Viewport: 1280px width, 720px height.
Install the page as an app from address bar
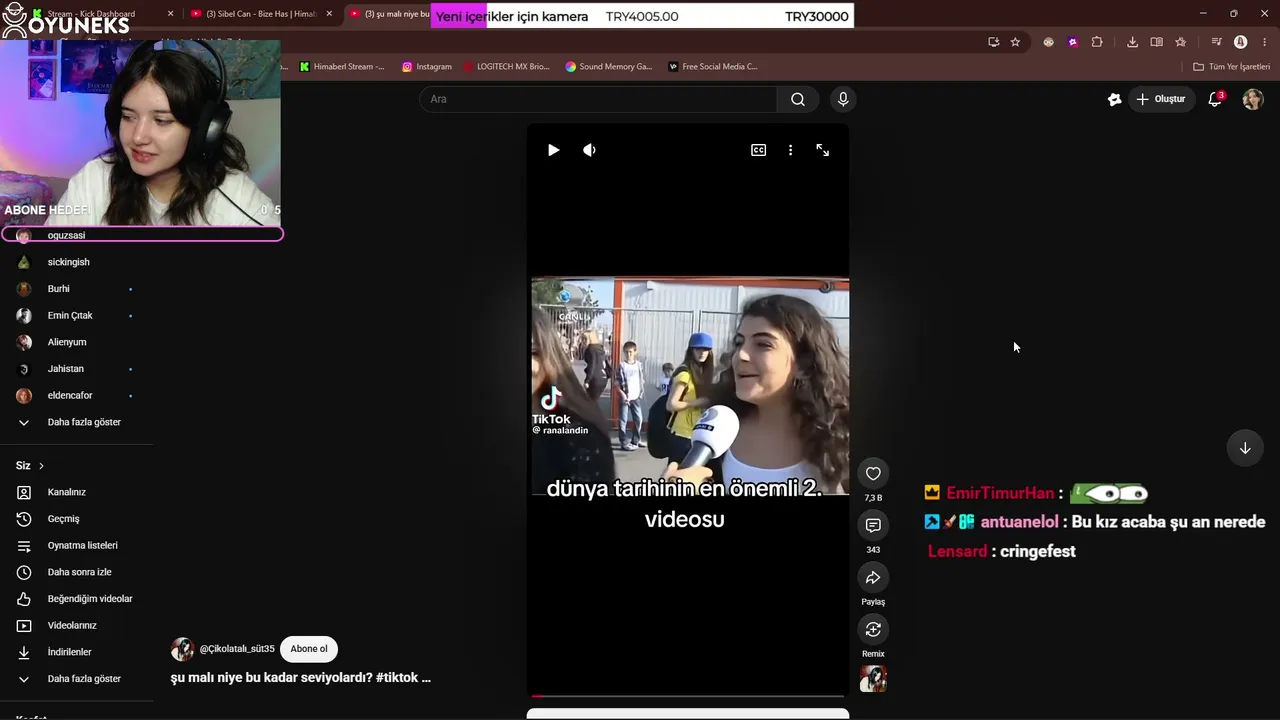click(993, 42)
